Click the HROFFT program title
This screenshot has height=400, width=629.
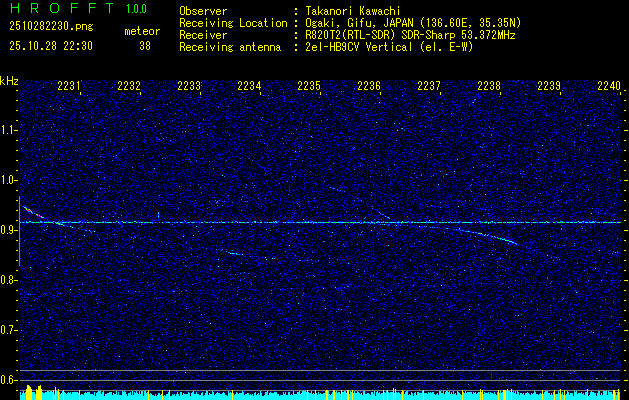[x=61, y=8]
